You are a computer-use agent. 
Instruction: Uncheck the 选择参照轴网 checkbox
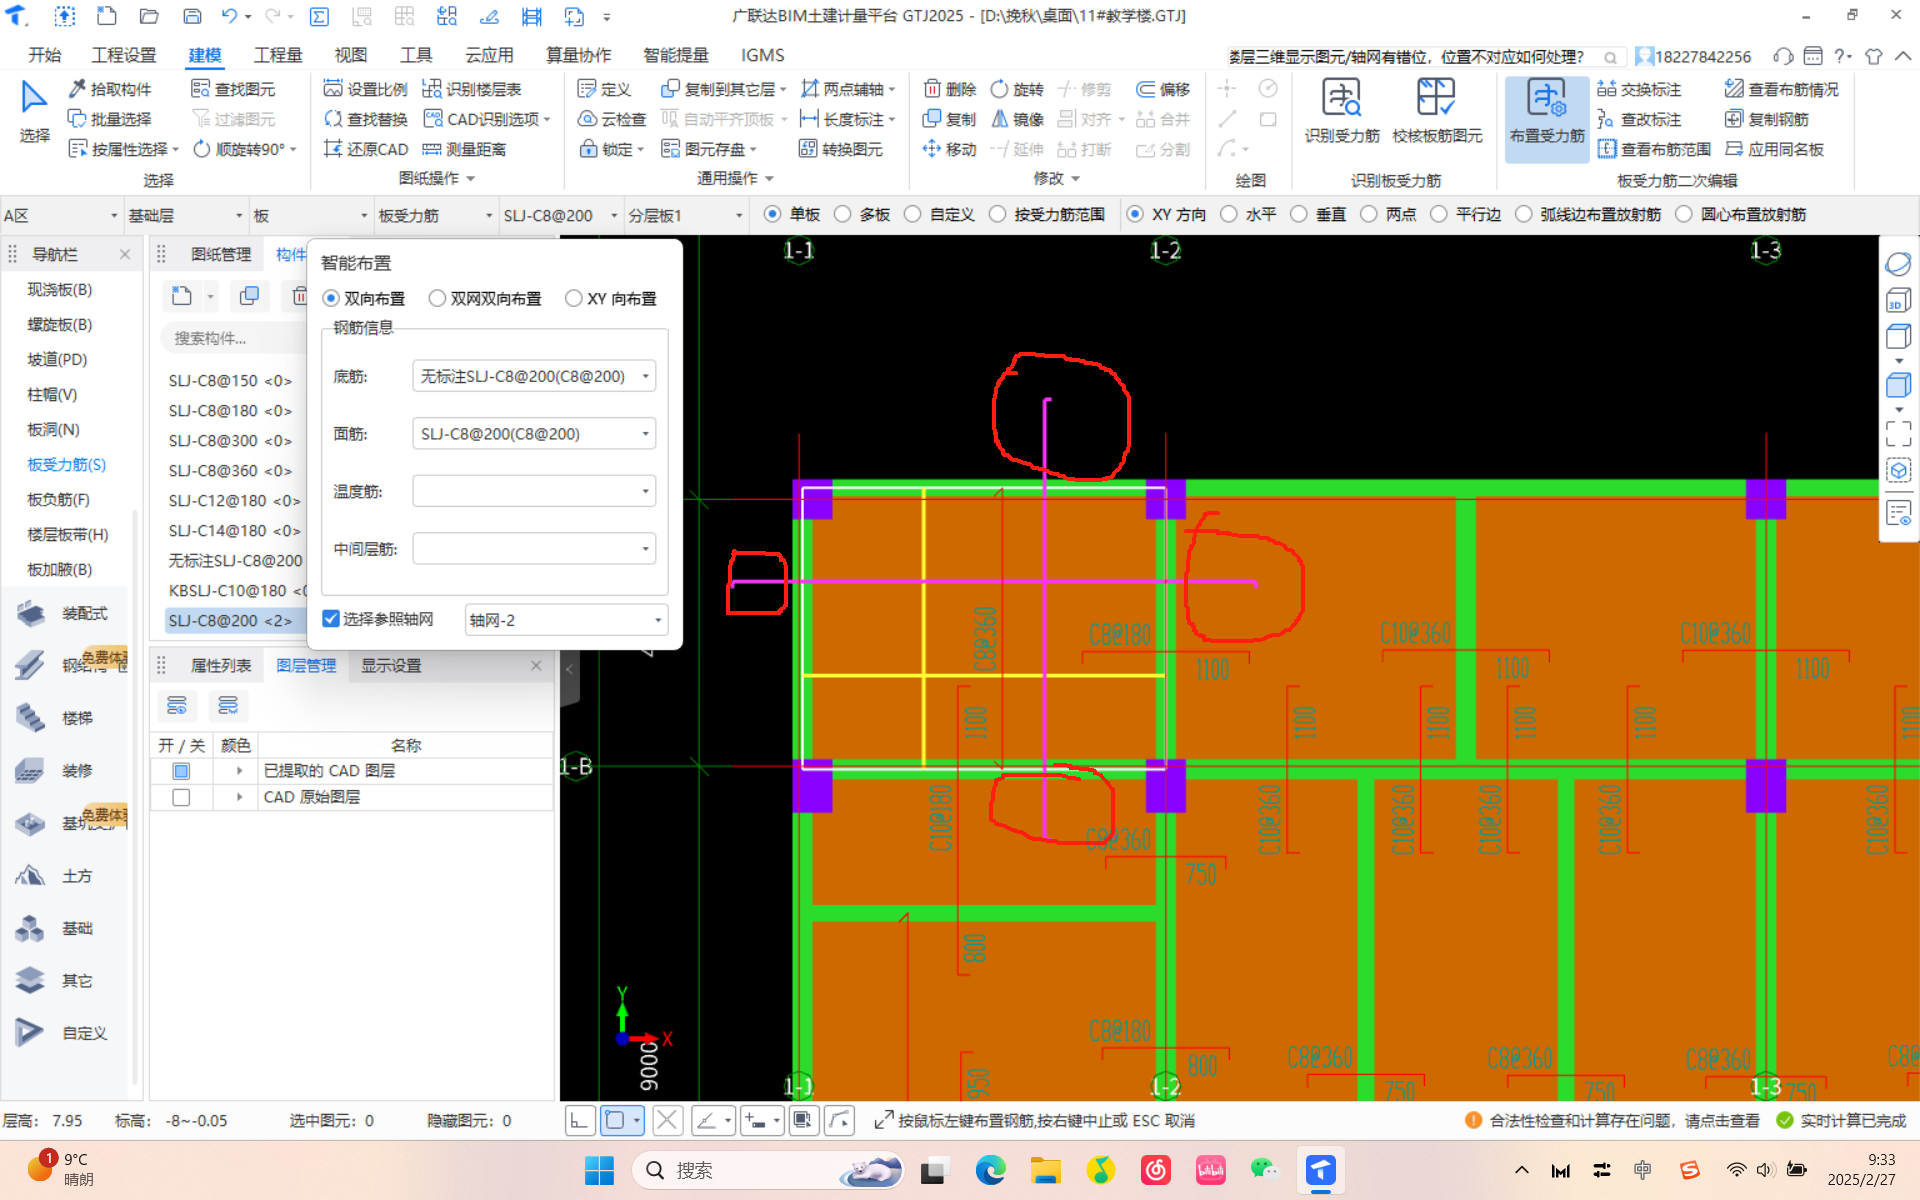point(331,619)
